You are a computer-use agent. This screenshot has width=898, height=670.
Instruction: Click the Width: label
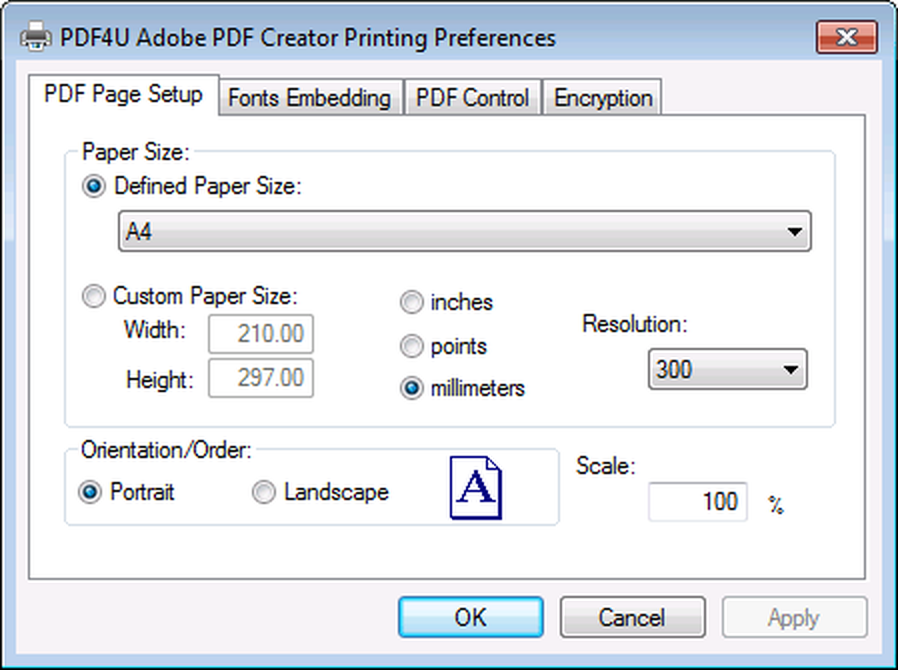tap(155, 330)
